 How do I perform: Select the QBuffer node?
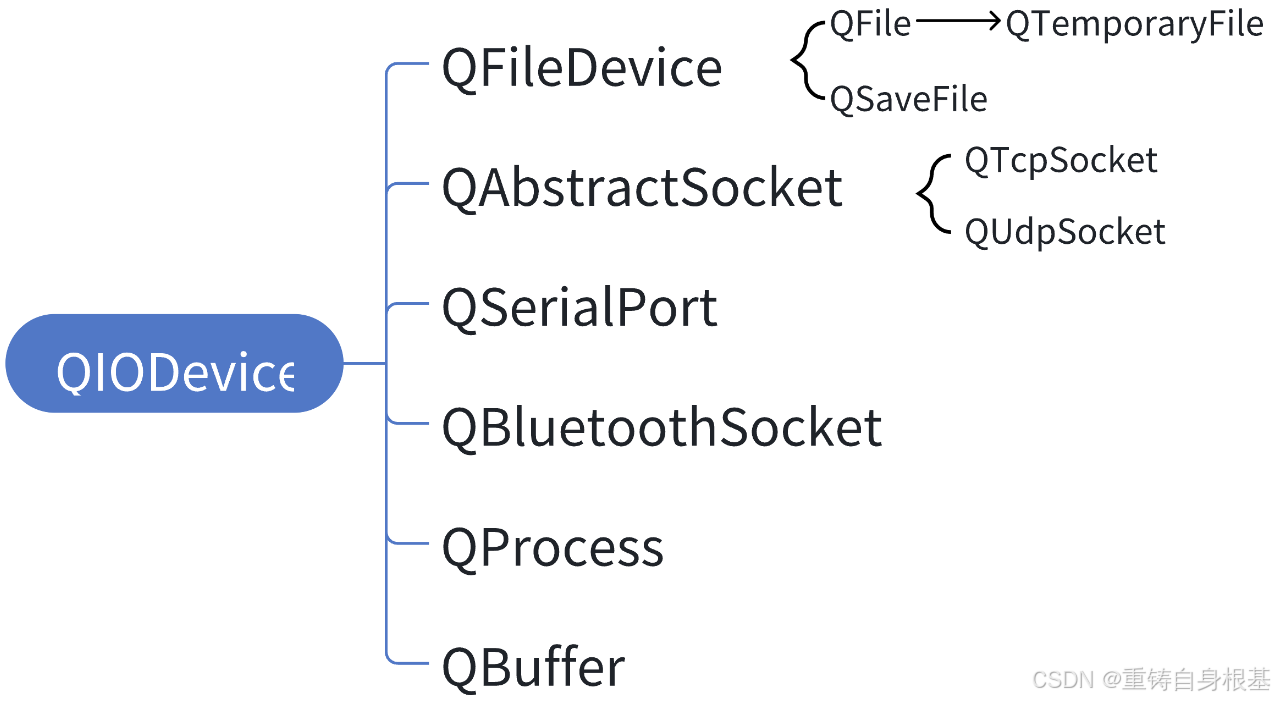[534, 668]
